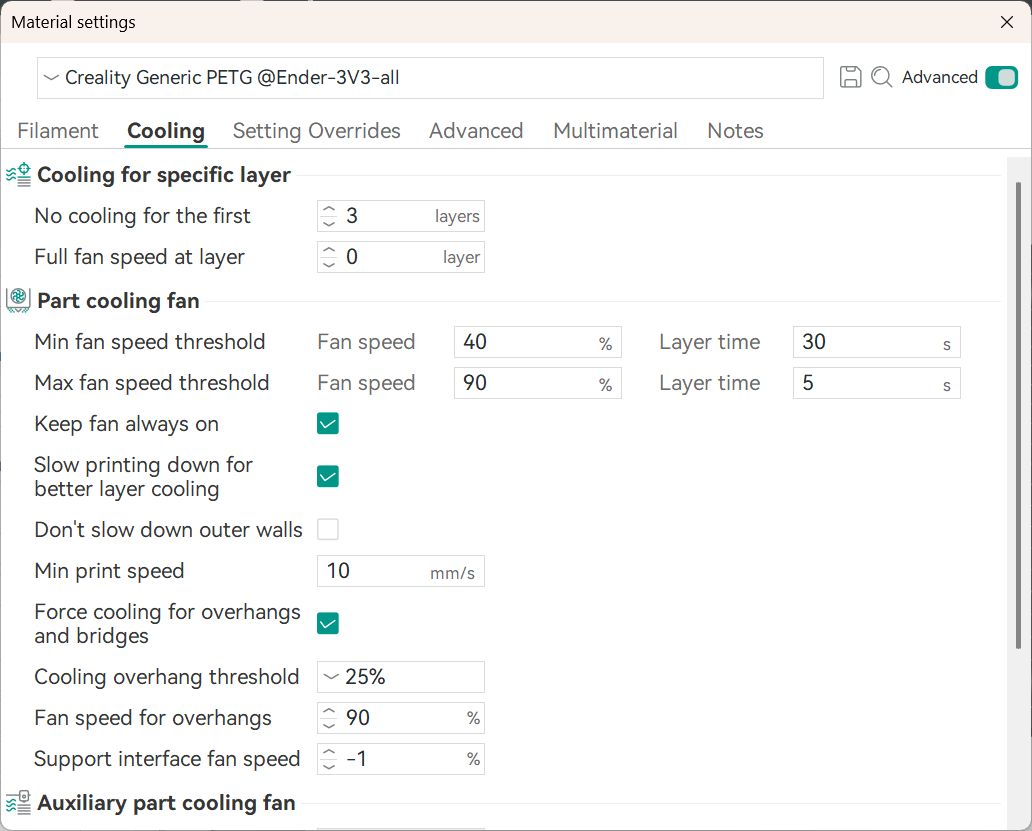Click the Min fan speed threshold label
This screenshot has height=831, width=1032.
click(x=149, y=342)
